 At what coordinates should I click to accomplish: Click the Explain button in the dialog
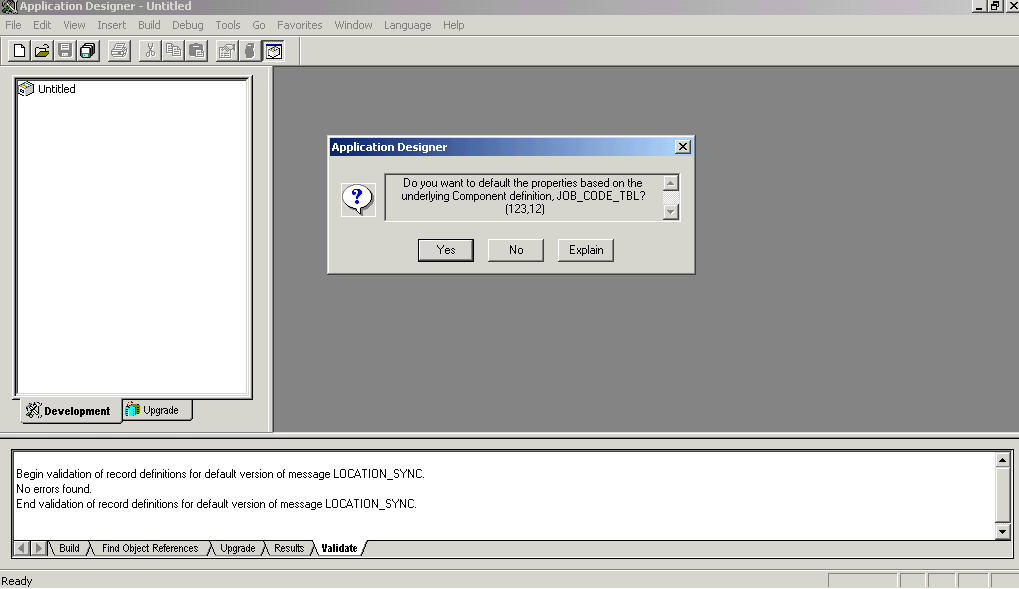click(x=585, y=250)
